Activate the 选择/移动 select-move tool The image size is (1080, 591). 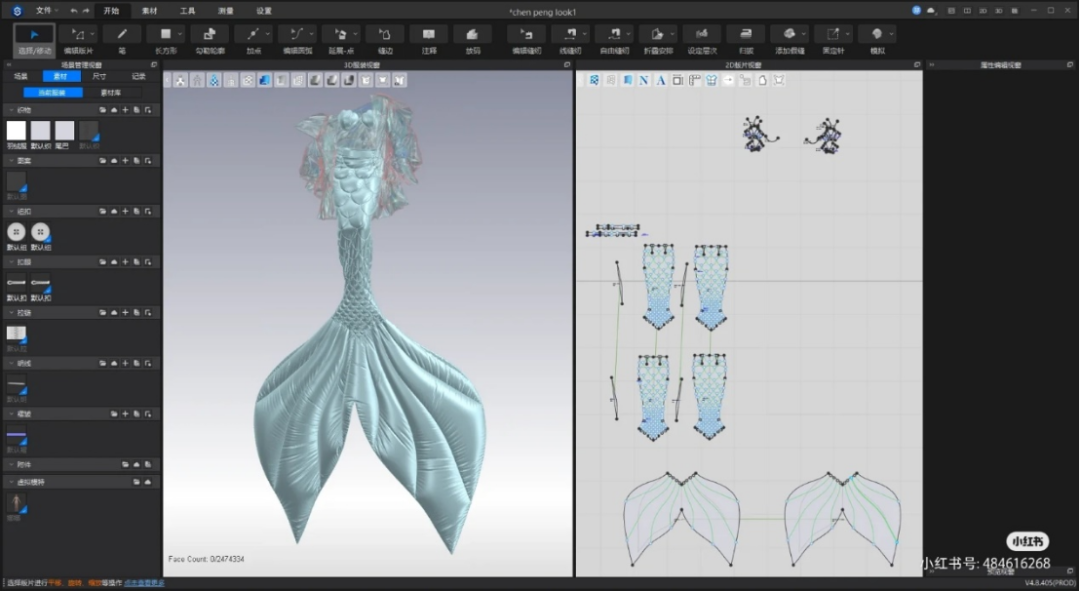pos(34,40)
